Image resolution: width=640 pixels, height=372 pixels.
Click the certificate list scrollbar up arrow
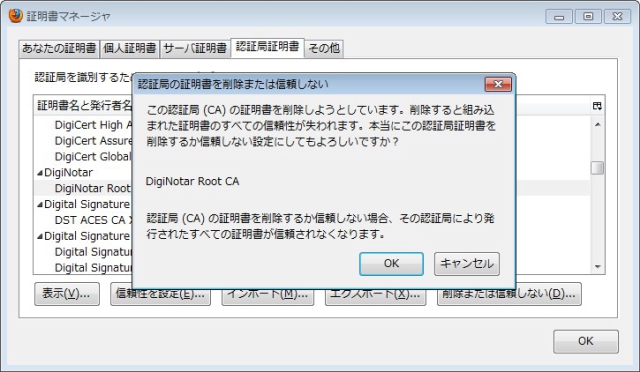(598, 125)
